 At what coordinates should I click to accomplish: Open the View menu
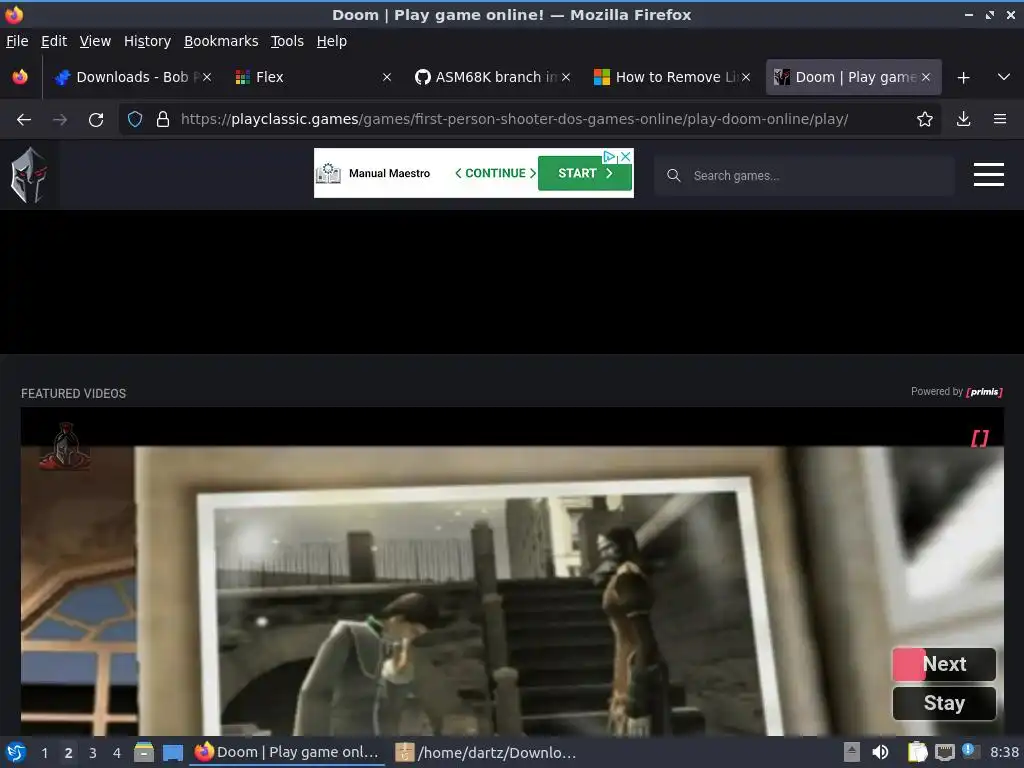(95, 41)
